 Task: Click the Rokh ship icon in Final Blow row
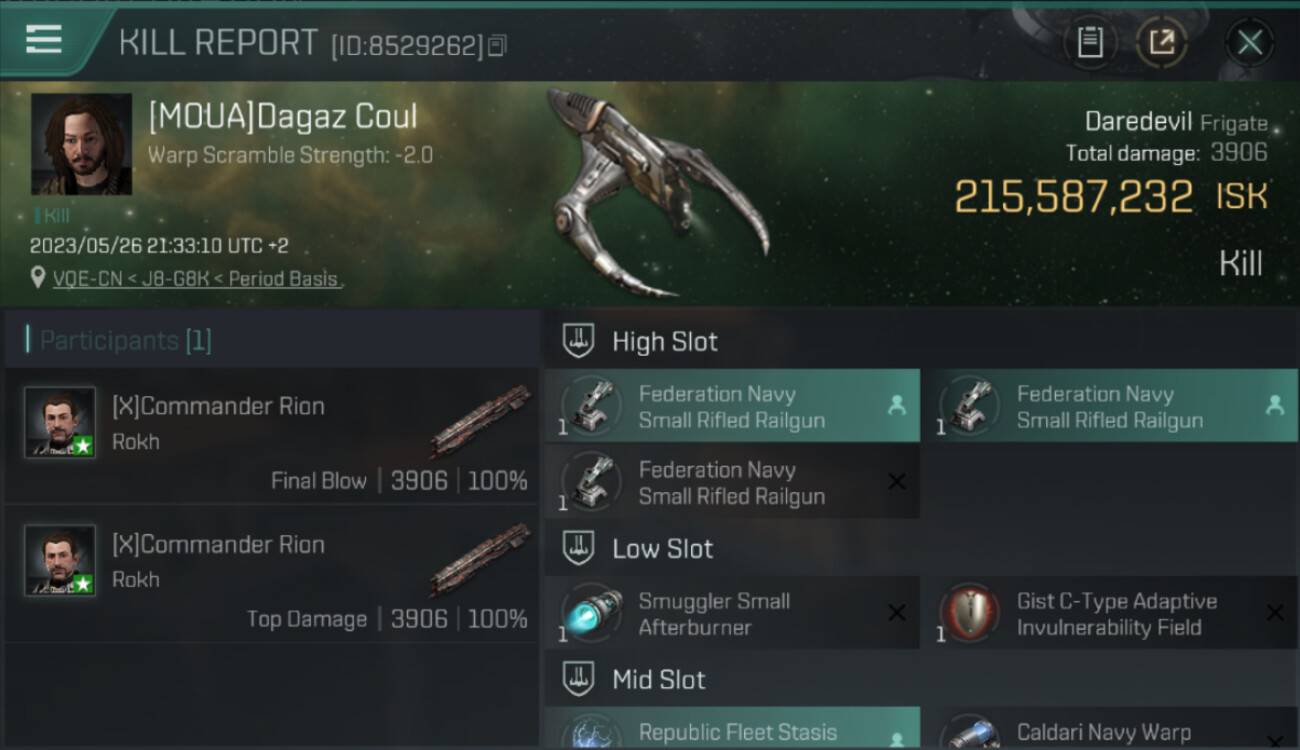[x=481, y=421]
